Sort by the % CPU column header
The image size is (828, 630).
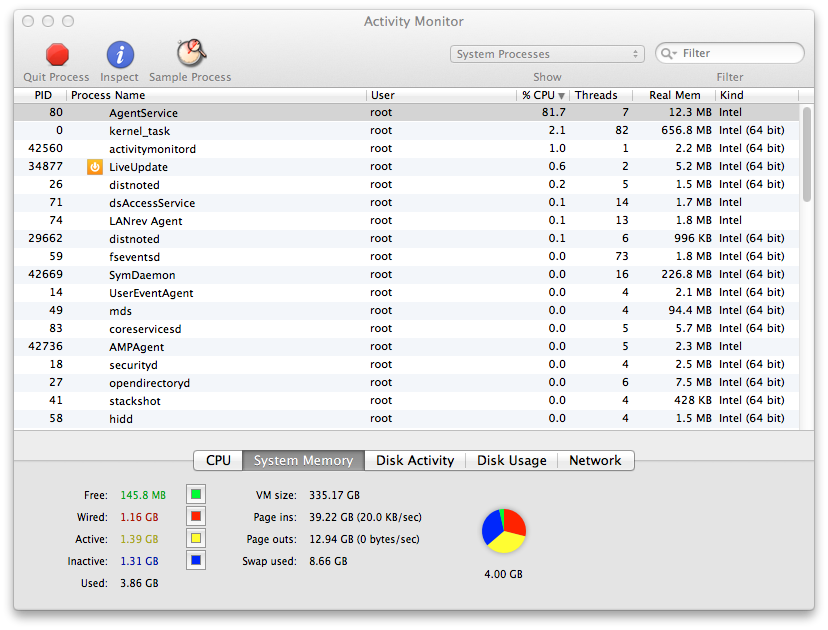click(543, 95)
